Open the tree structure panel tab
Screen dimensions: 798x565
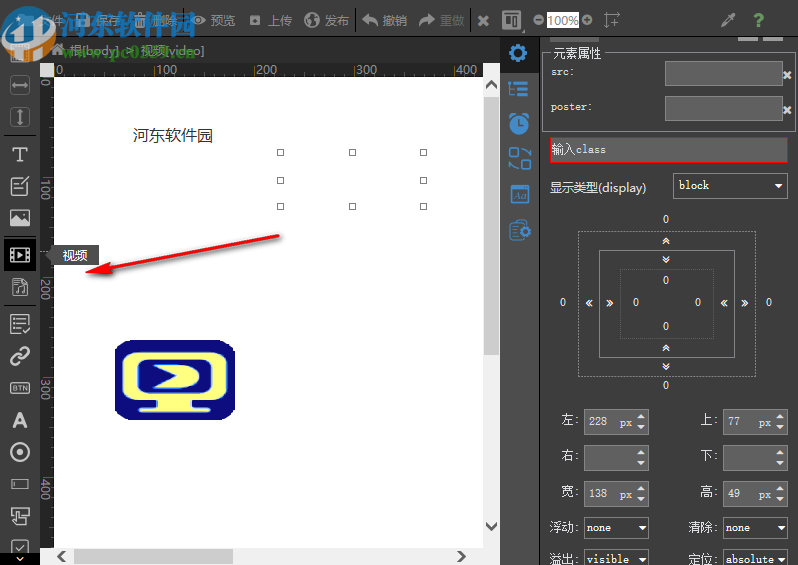point(518,89)
